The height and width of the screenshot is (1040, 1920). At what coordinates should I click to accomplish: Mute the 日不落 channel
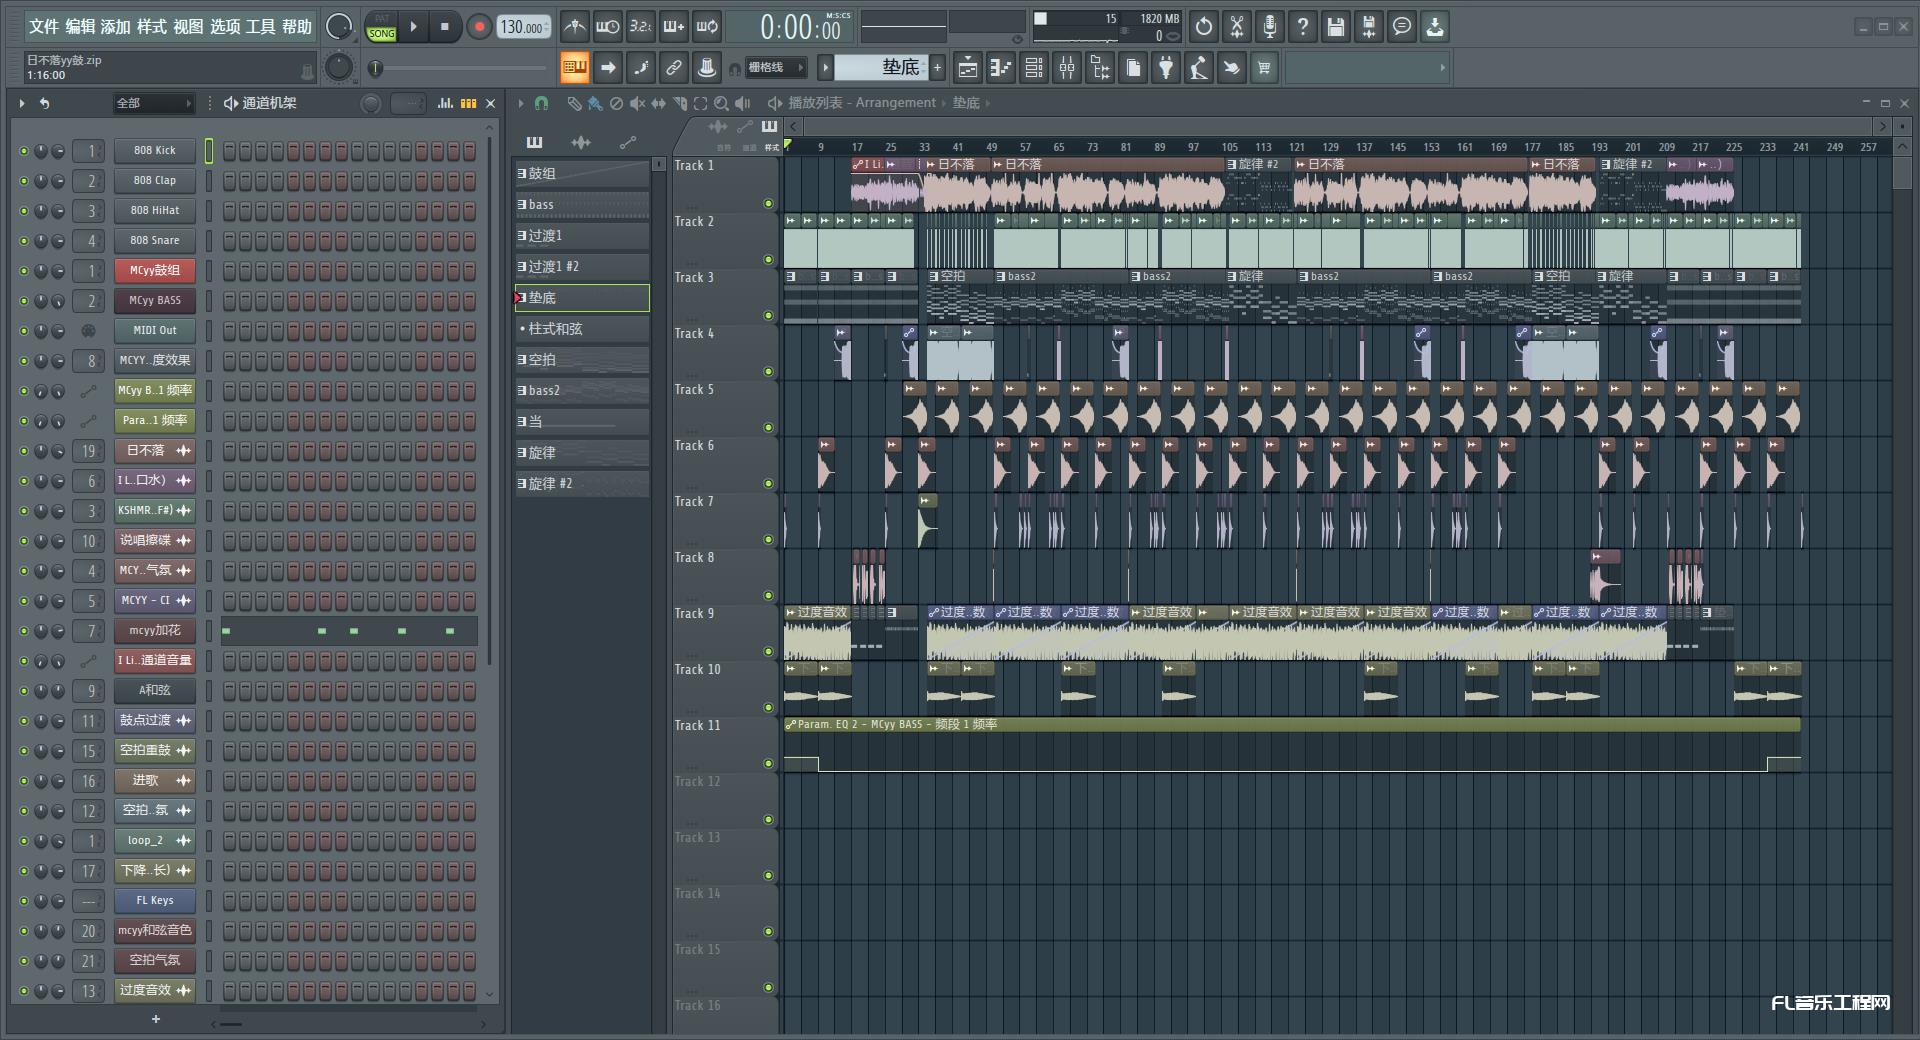pyautogui.click(x=24, y=451)
